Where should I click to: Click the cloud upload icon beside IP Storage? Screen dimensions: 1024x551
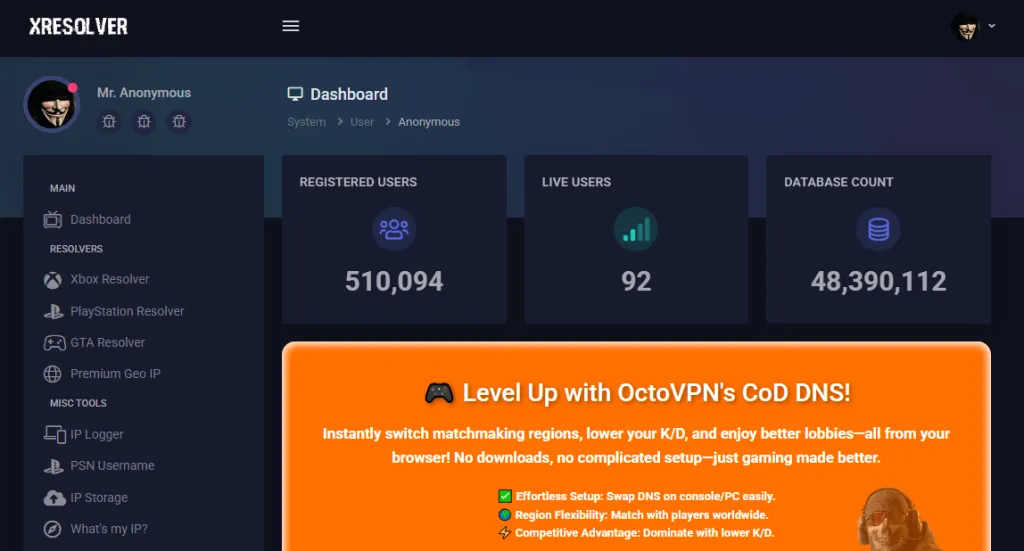point(54,497)
